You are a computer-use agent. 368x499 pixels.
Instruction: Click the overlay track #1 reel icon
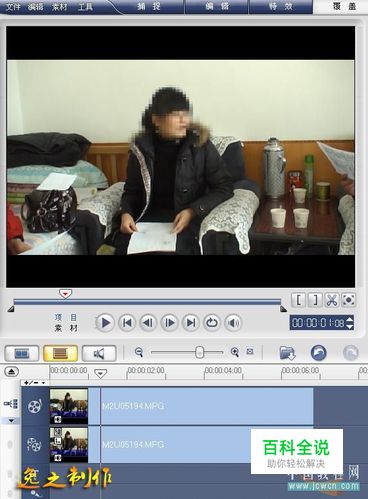[34, 444]
